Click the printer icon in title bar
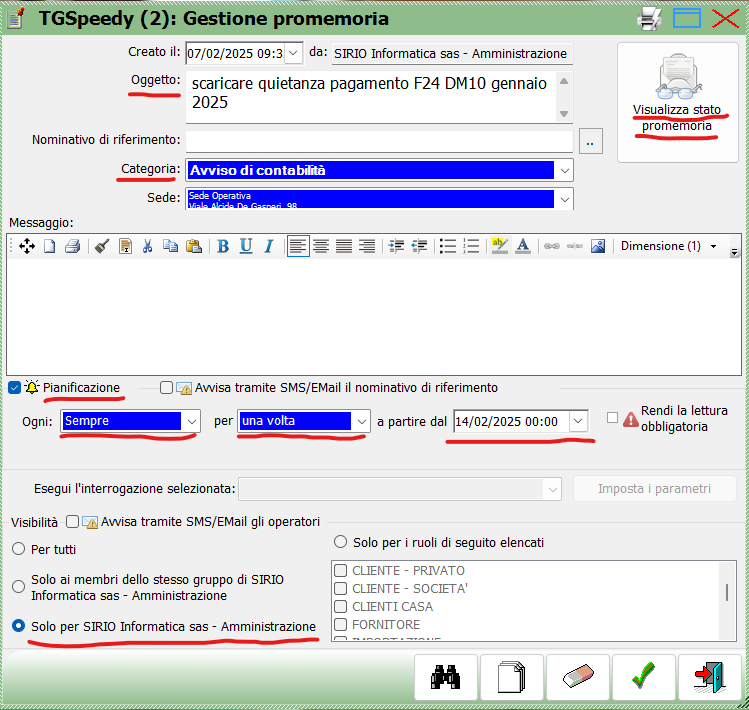This screenshot has height=710, width=749. coord(651,18)
